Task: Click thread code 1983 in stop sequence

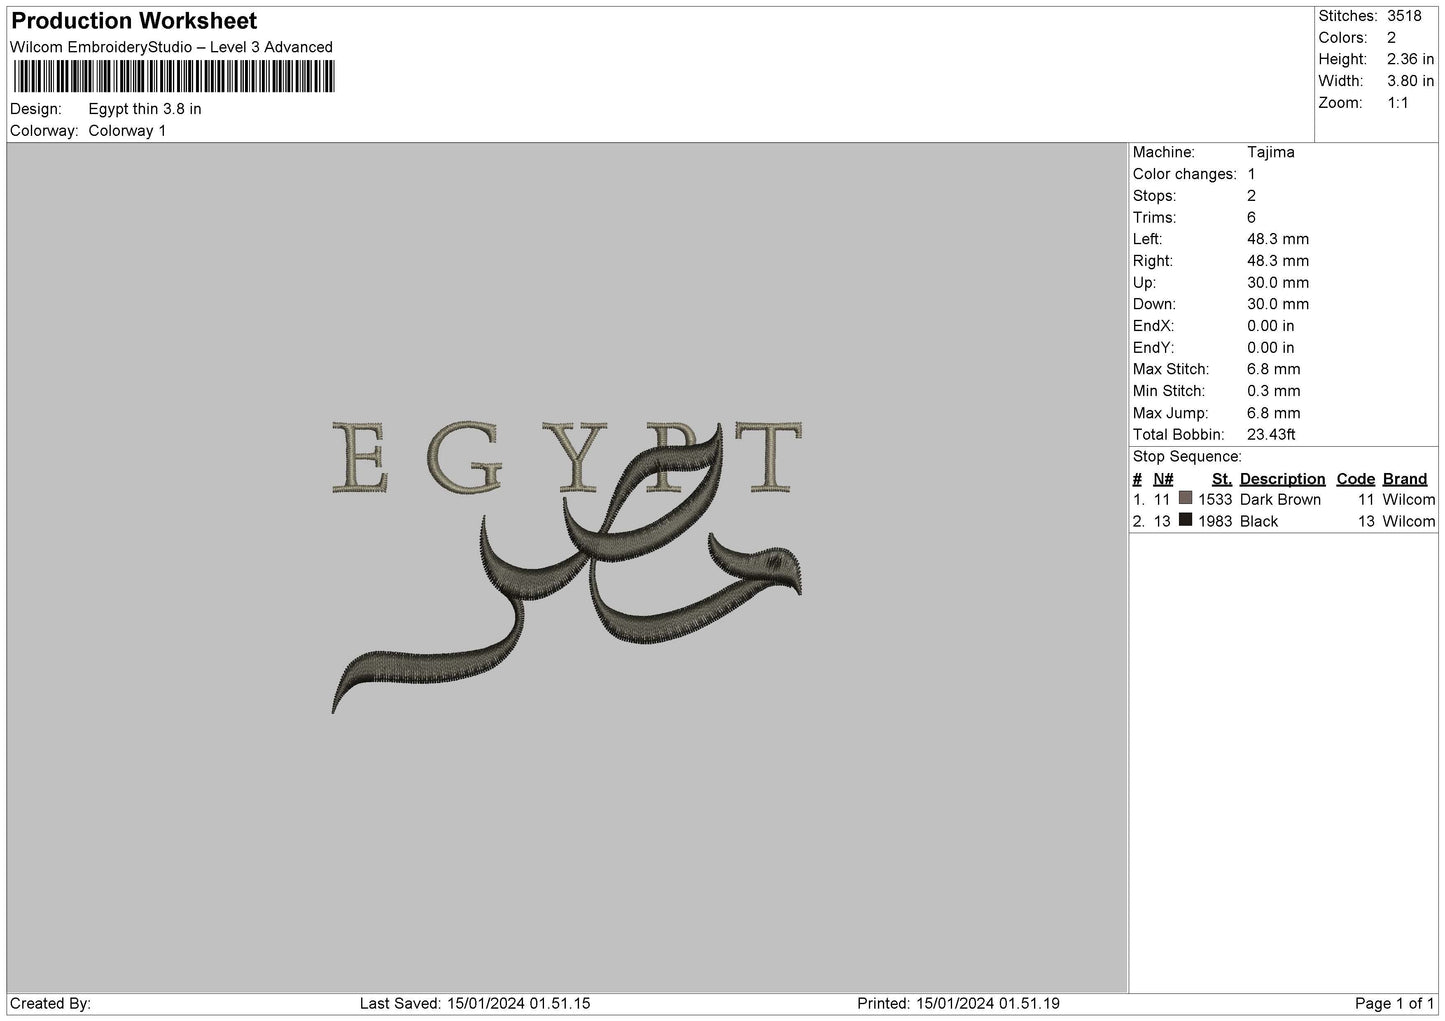Action: [1215, 522]
